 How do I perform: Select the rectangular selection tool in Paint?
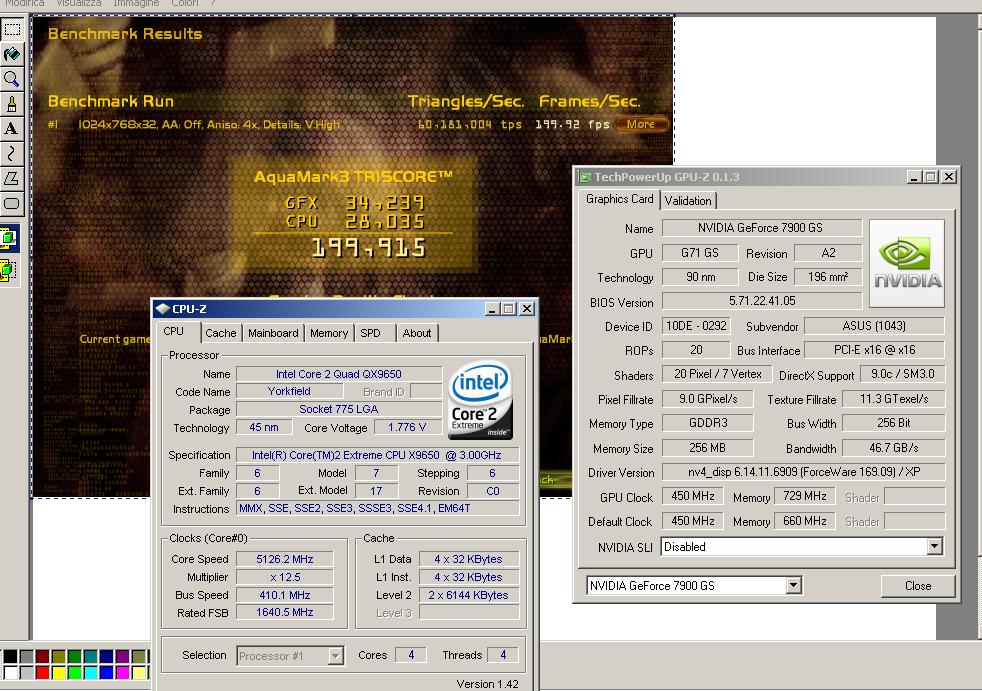pyautogui.click(x=12, y=29)
